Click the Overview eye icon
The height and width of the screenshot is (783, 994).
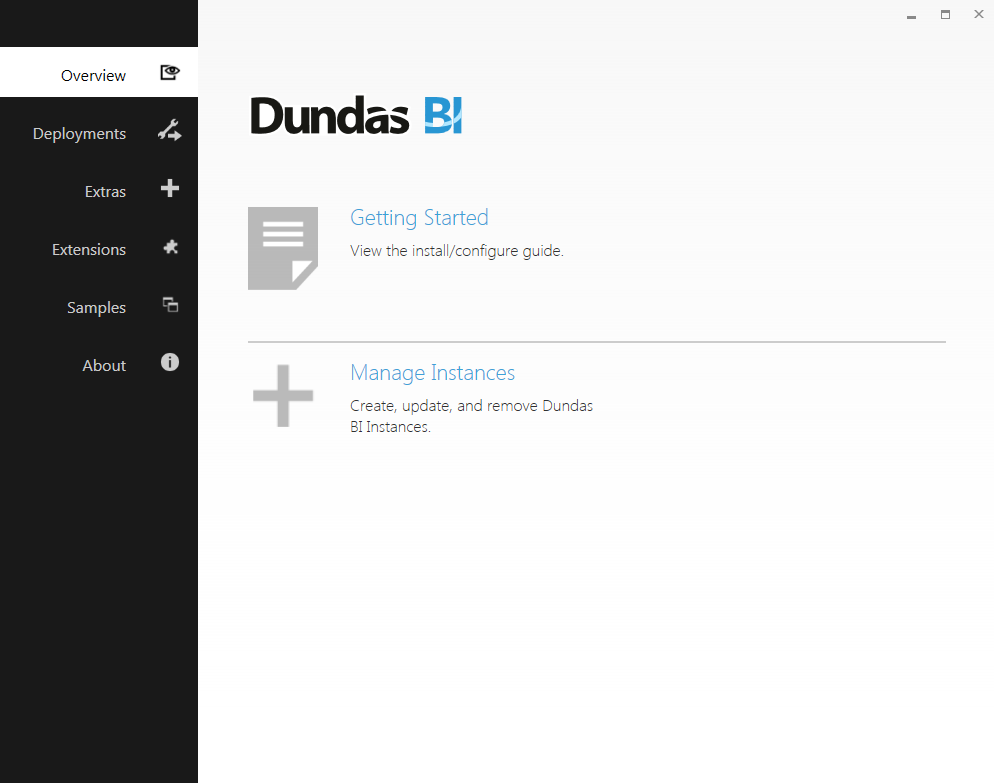(170, 72)
